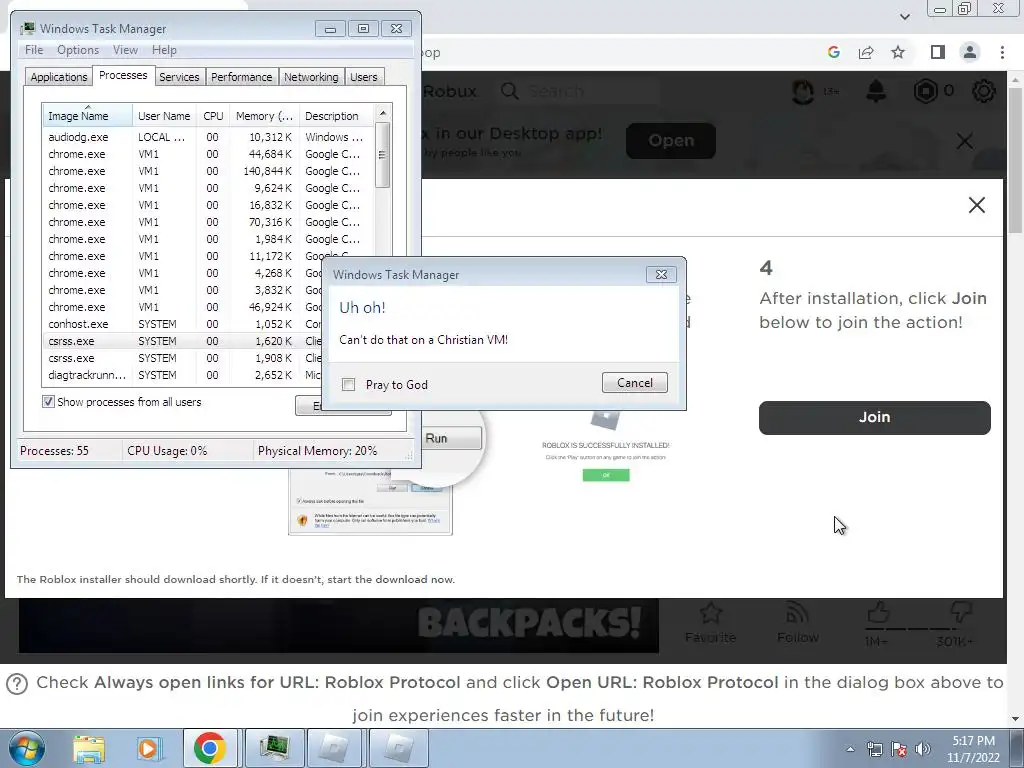This screenshot has height=768, width=1024.
Task: Close the Uh oh dialog with X
Action: coord(661,275)
